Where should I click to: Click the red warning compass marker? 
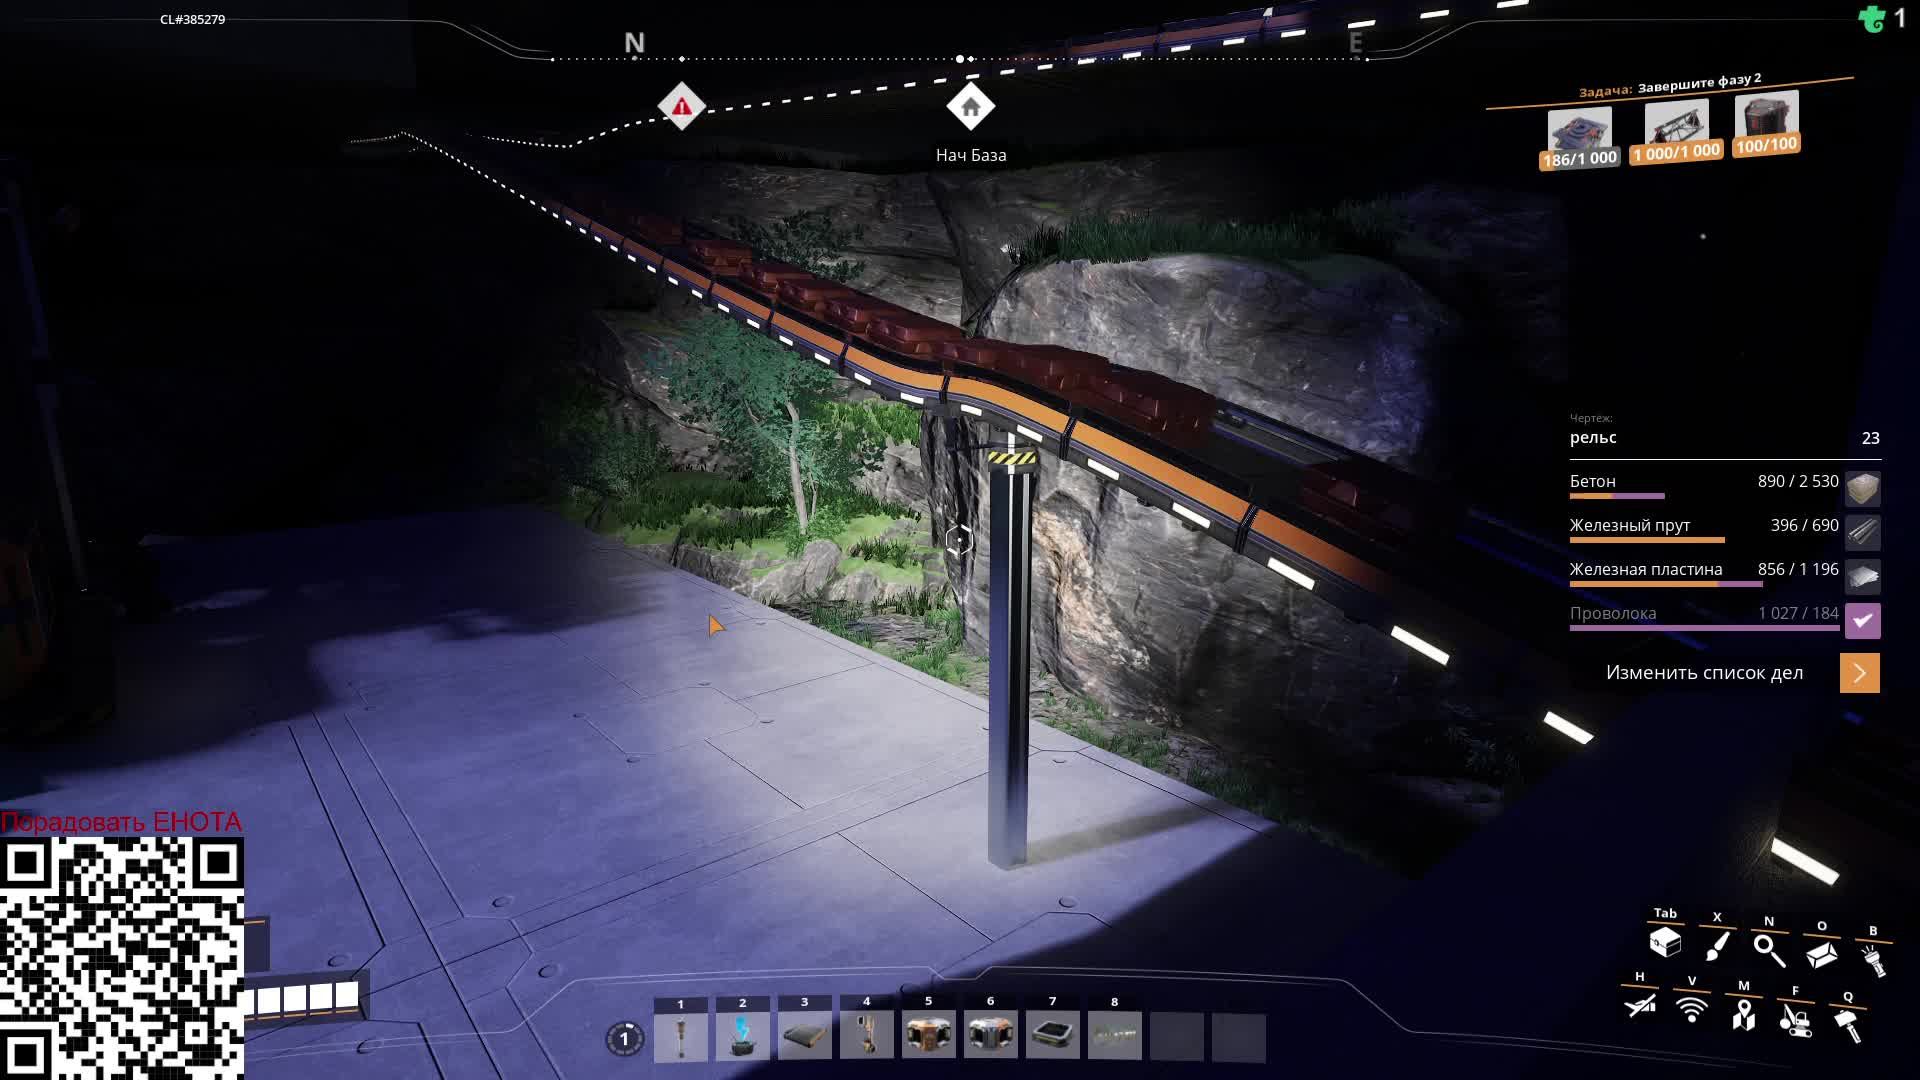click(x=682, y=106)
